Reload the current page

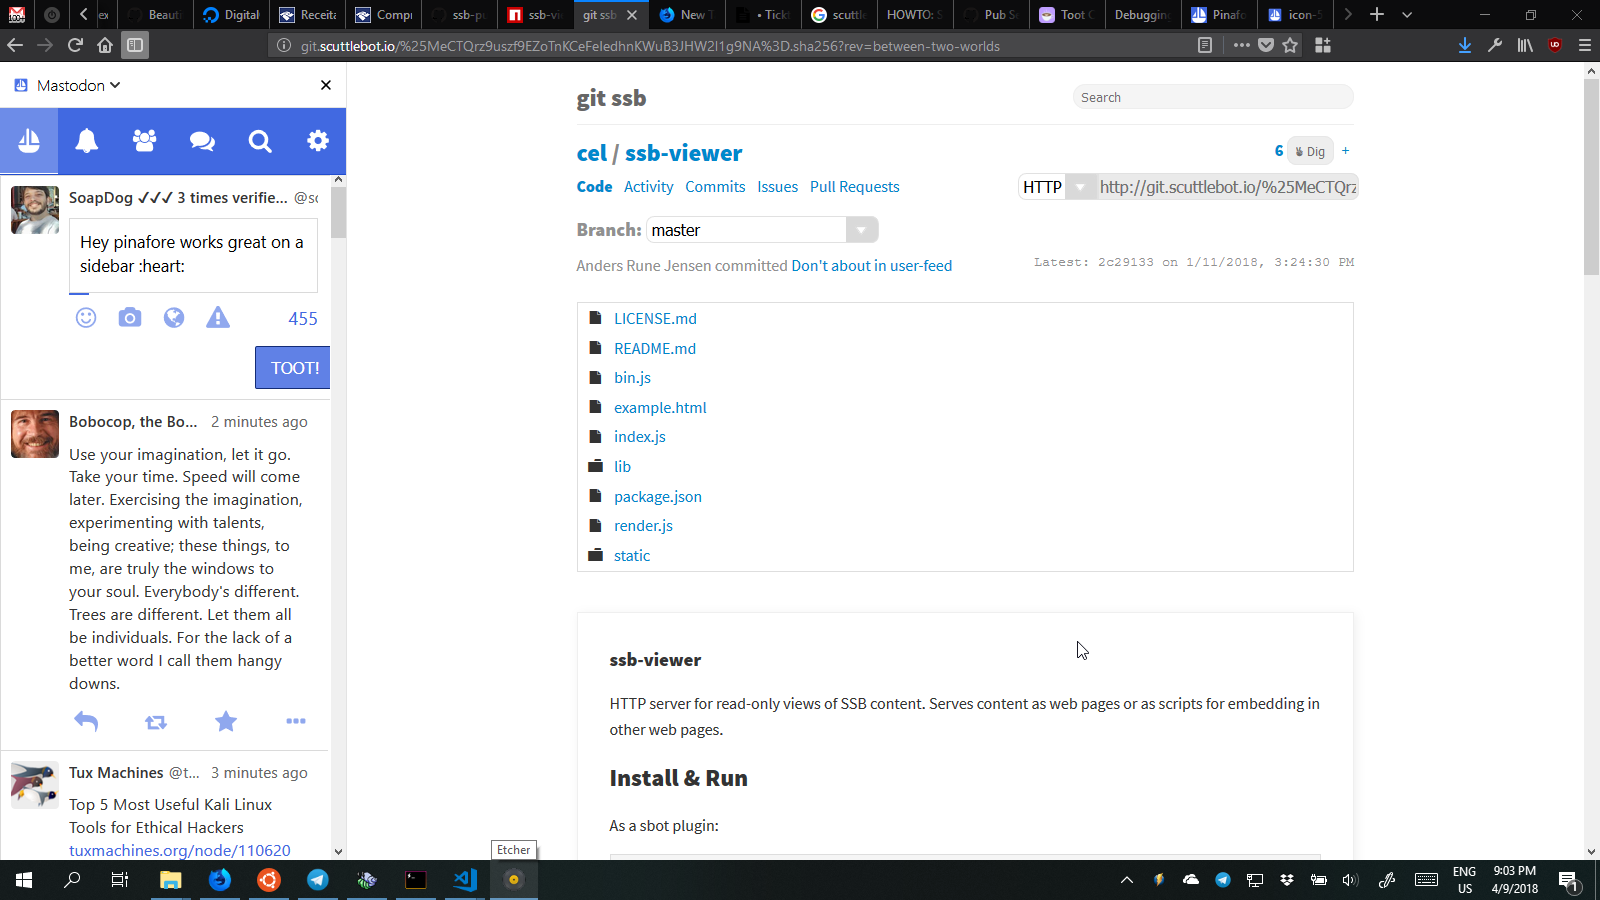tap(75, 45)
